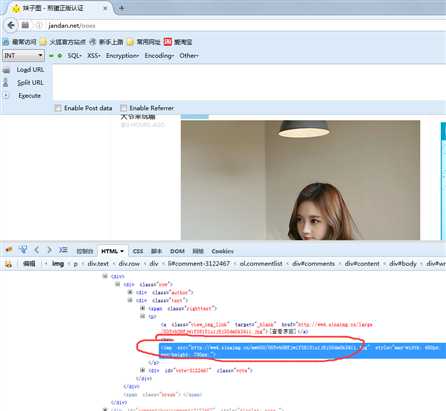Click the Execute button

tap(30, 96)
